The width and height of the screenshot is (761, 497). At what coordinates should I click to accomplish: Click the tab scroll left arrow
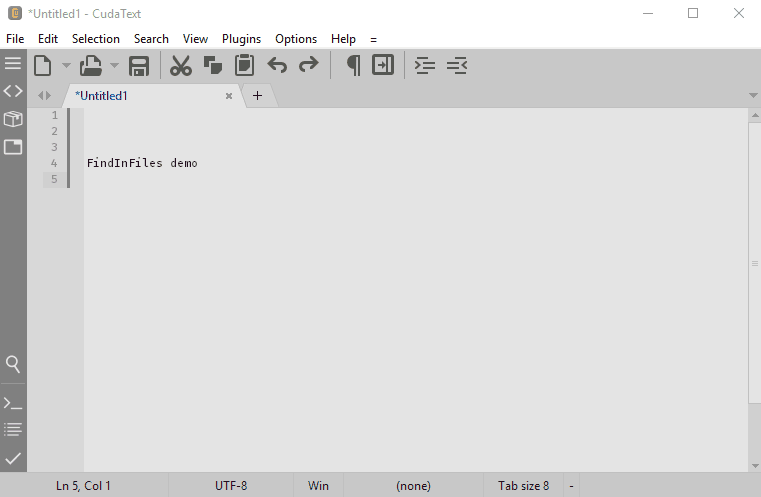(40, 96)
